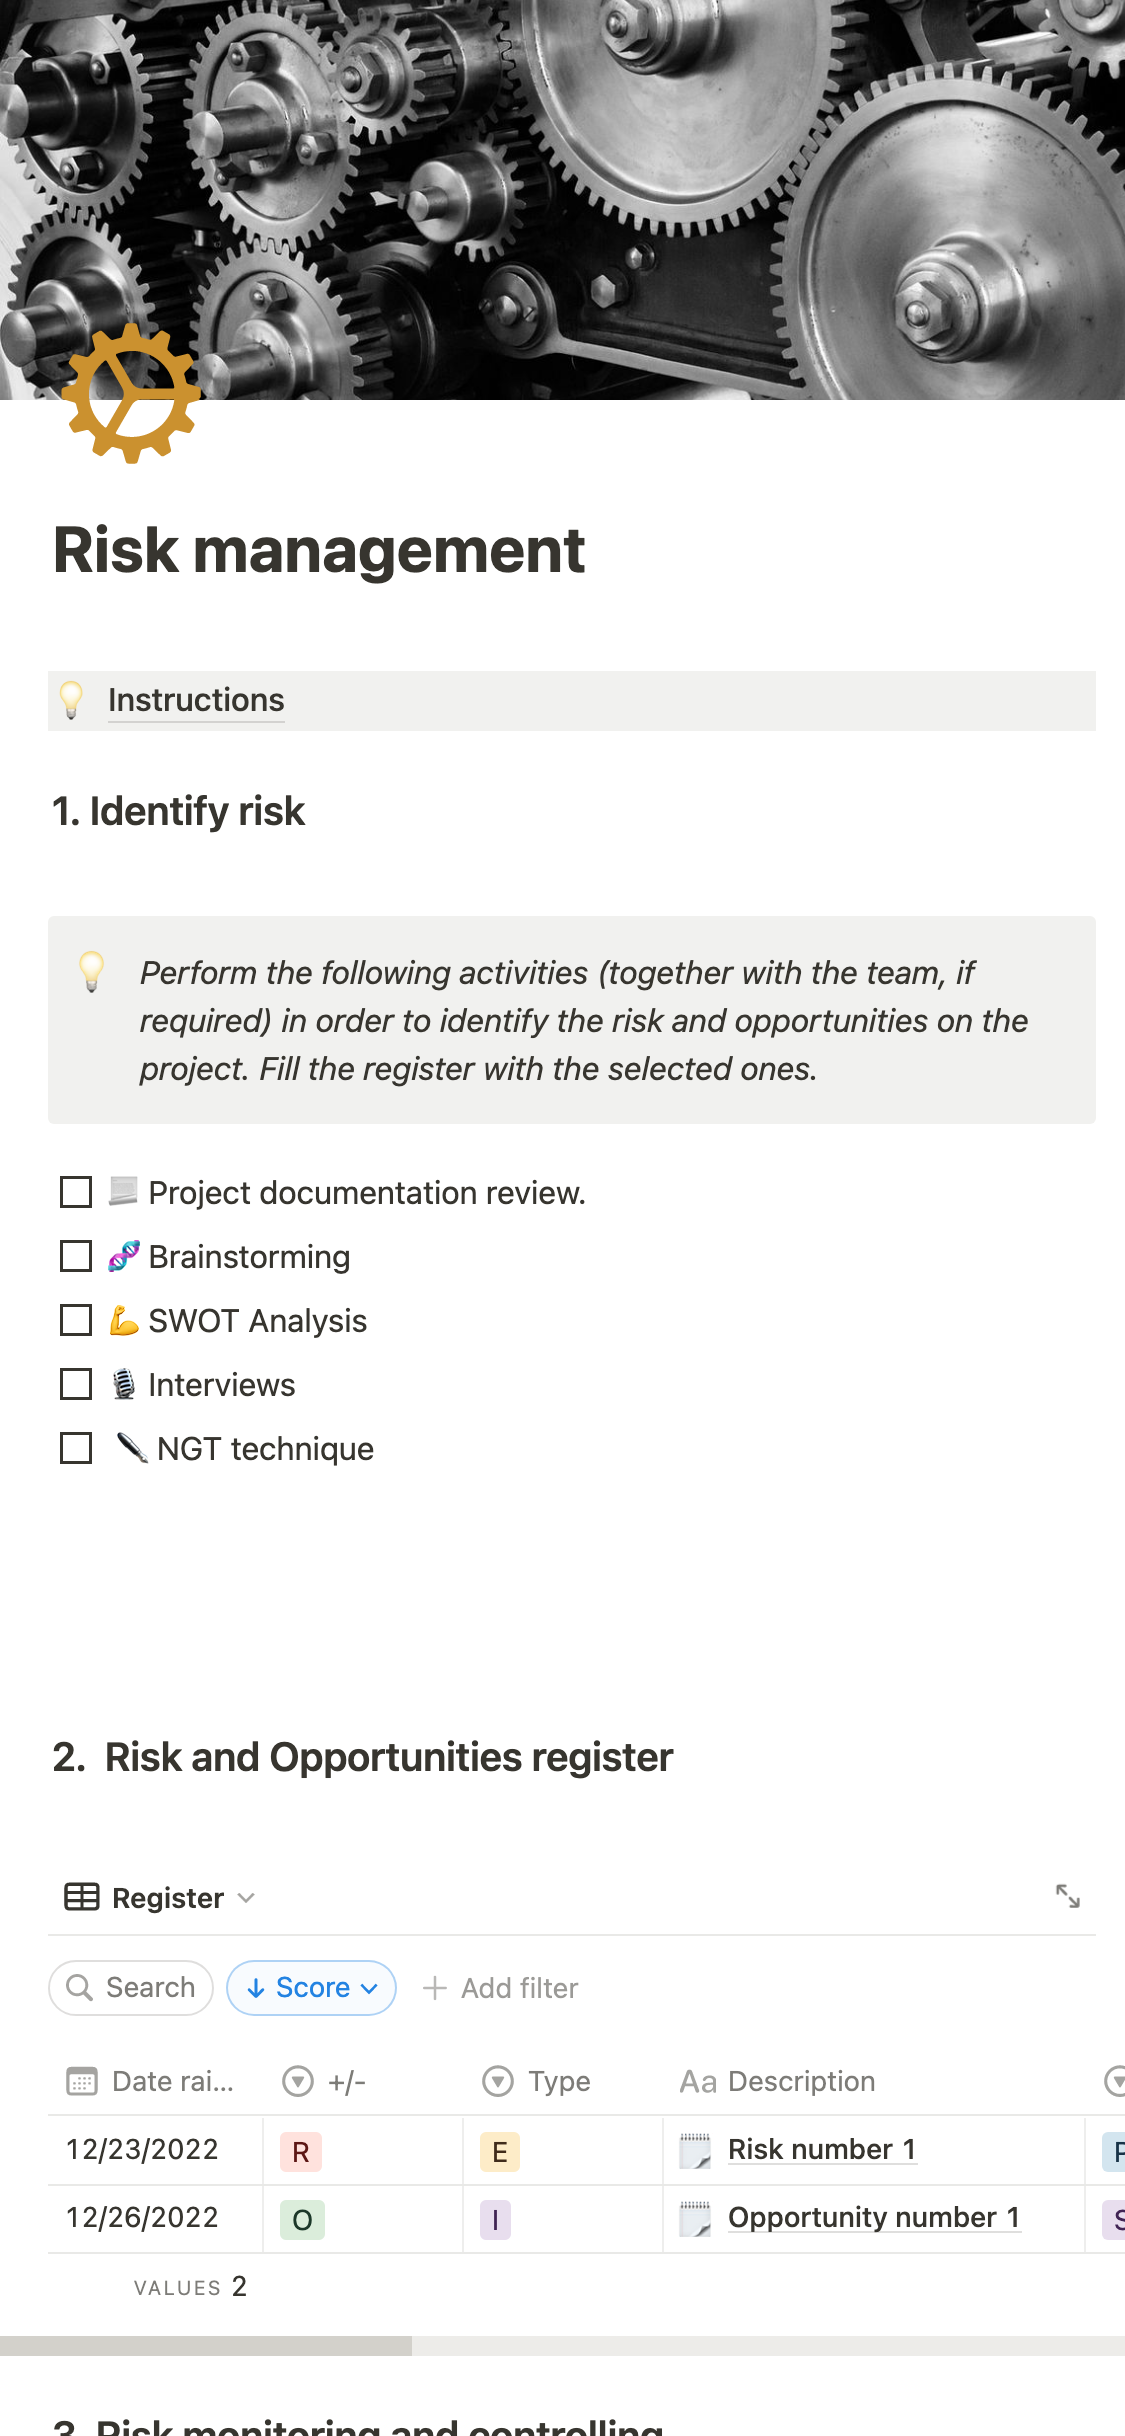Check the Interviews checkbox
This screenshot has width=1125, height=2436.
pyautogui.click(x=76, y=1384)
